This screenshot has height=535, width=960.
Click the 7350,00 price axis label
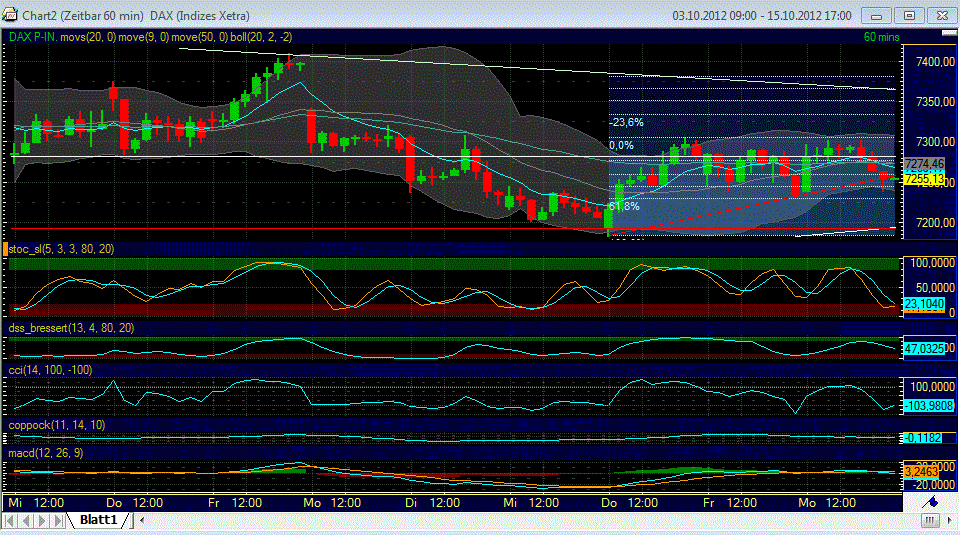(936, 102)
